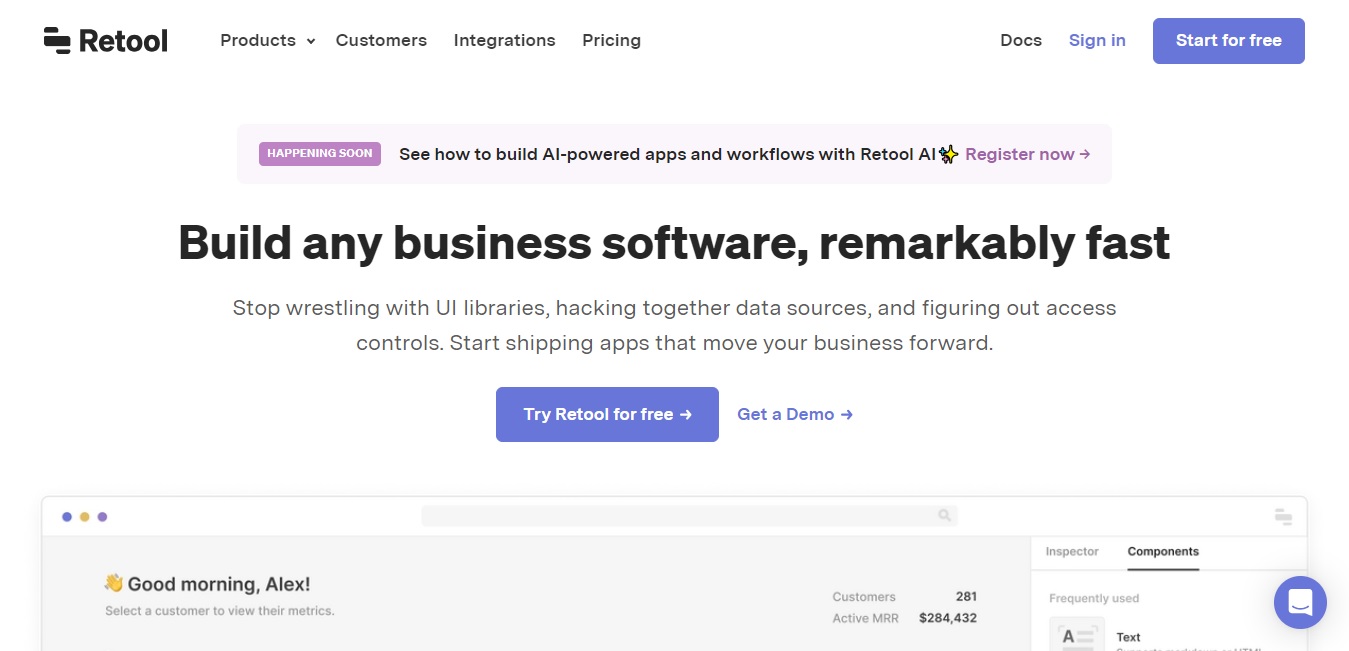Click the magnifier icon in mockup search bar
This screenshot has height=651, width=1349.
click(x=944, y=516)
